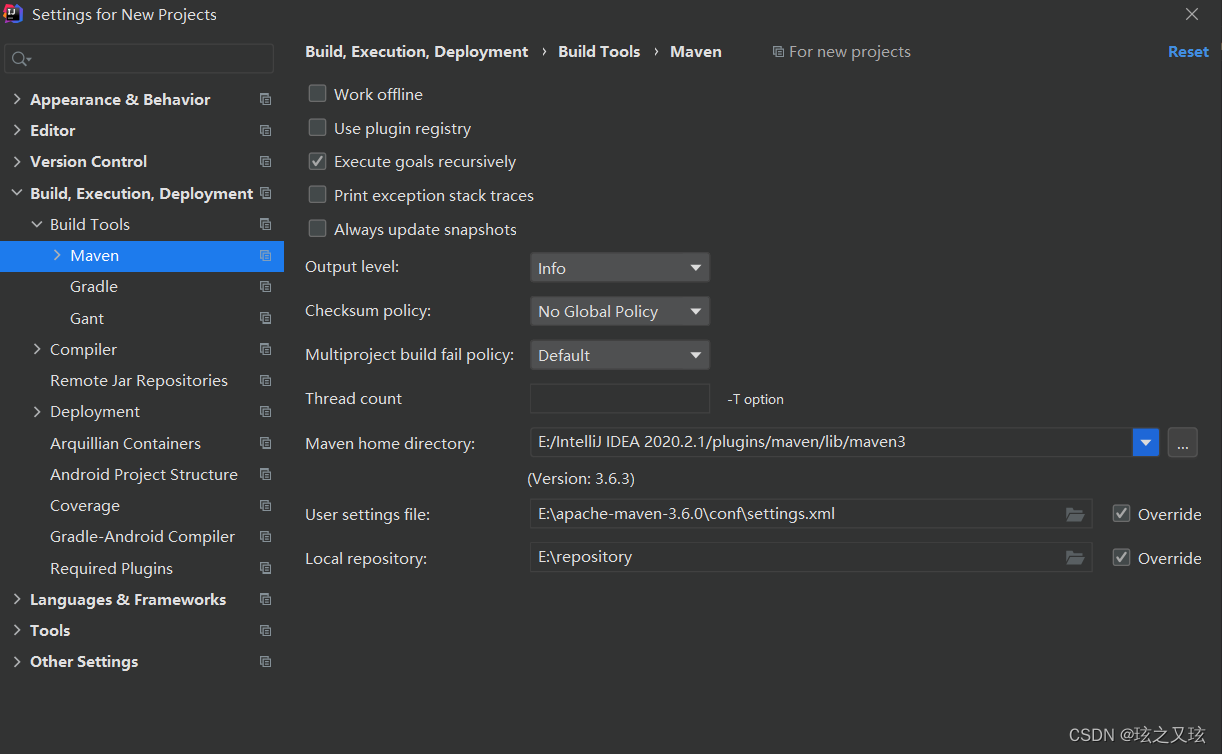Toggle Override for User settings file
The image size is (1222, 754).
pos(1121,514)
